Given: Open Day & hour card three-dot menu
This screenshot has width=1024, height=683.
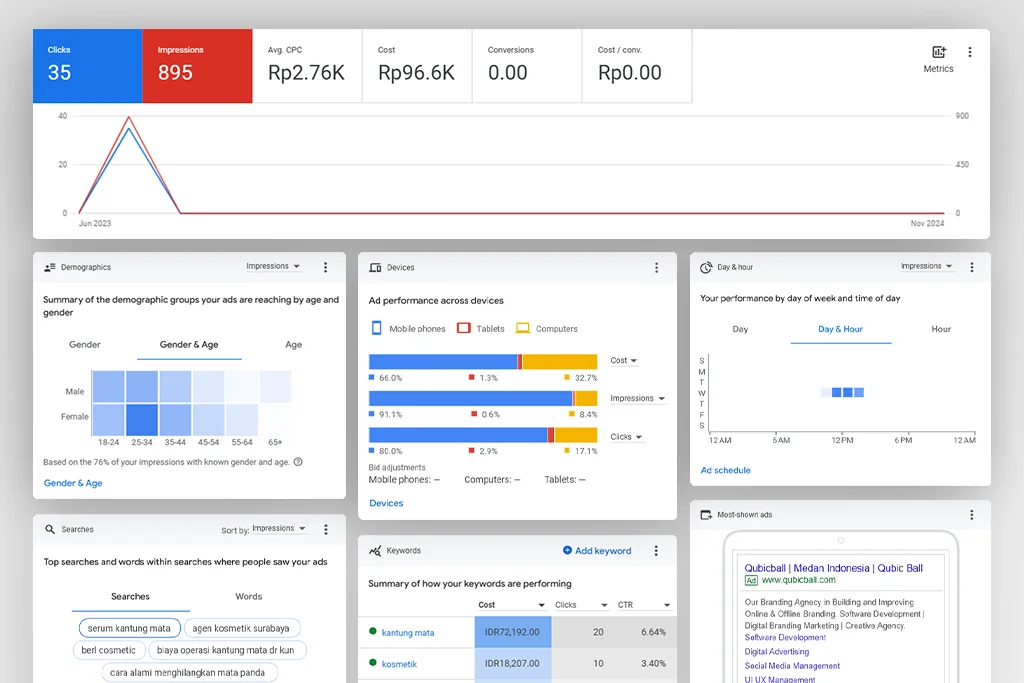Looking at the screenshot, I should (970, 268).
